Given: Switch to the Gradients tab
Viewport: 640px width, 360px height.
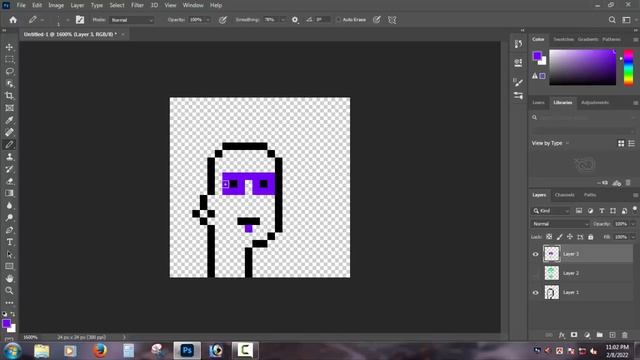Looking at the screenshot, I should [588, 39].
